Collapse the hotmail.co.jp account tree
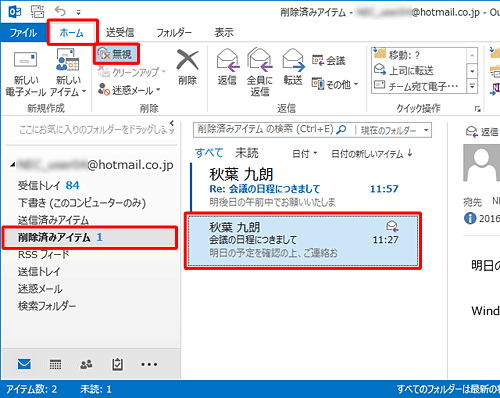The image size is (500, 398). (x=12, y=165)
